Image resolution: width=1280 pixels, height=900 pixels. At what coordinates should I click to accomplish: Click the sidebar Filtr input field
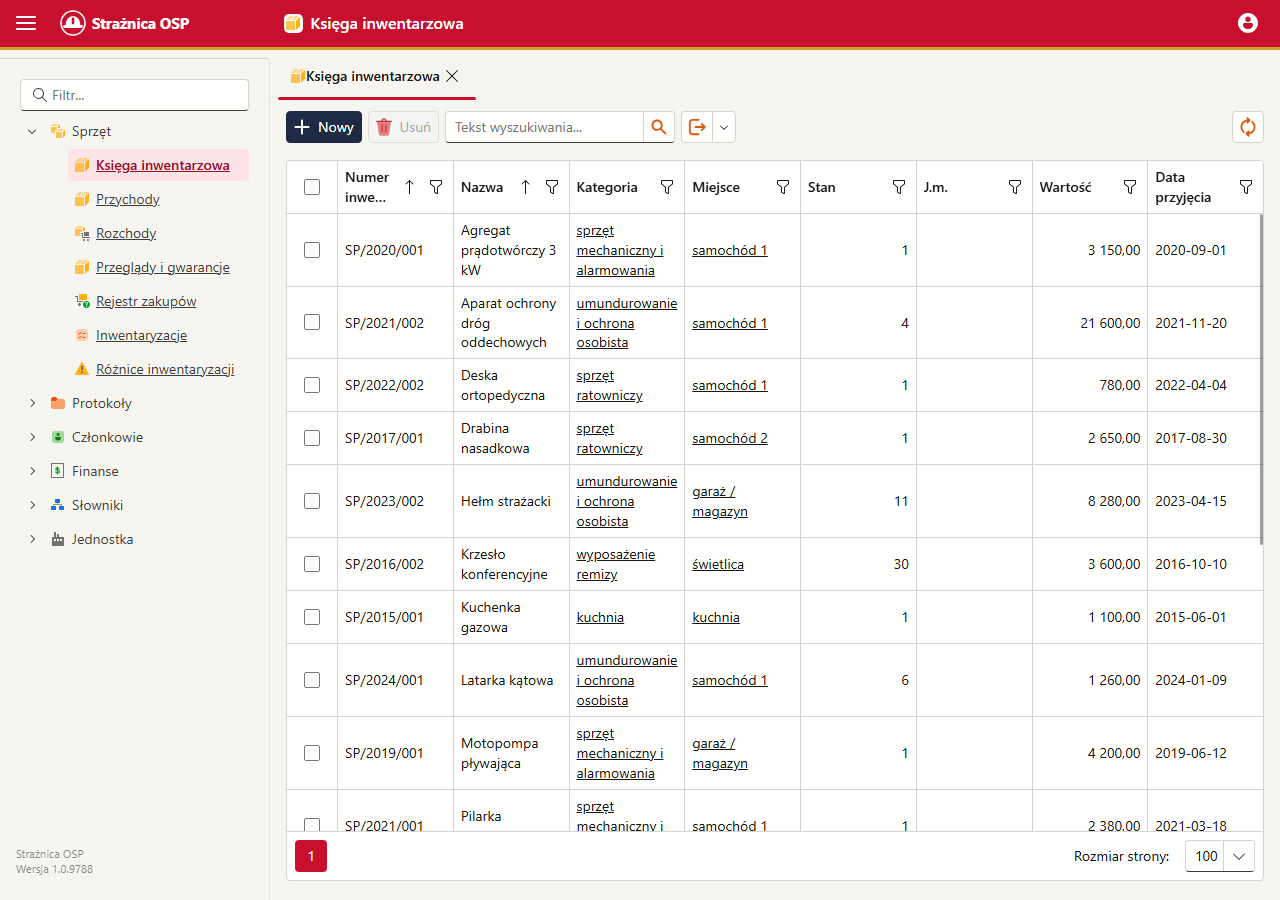click(134, 95)
